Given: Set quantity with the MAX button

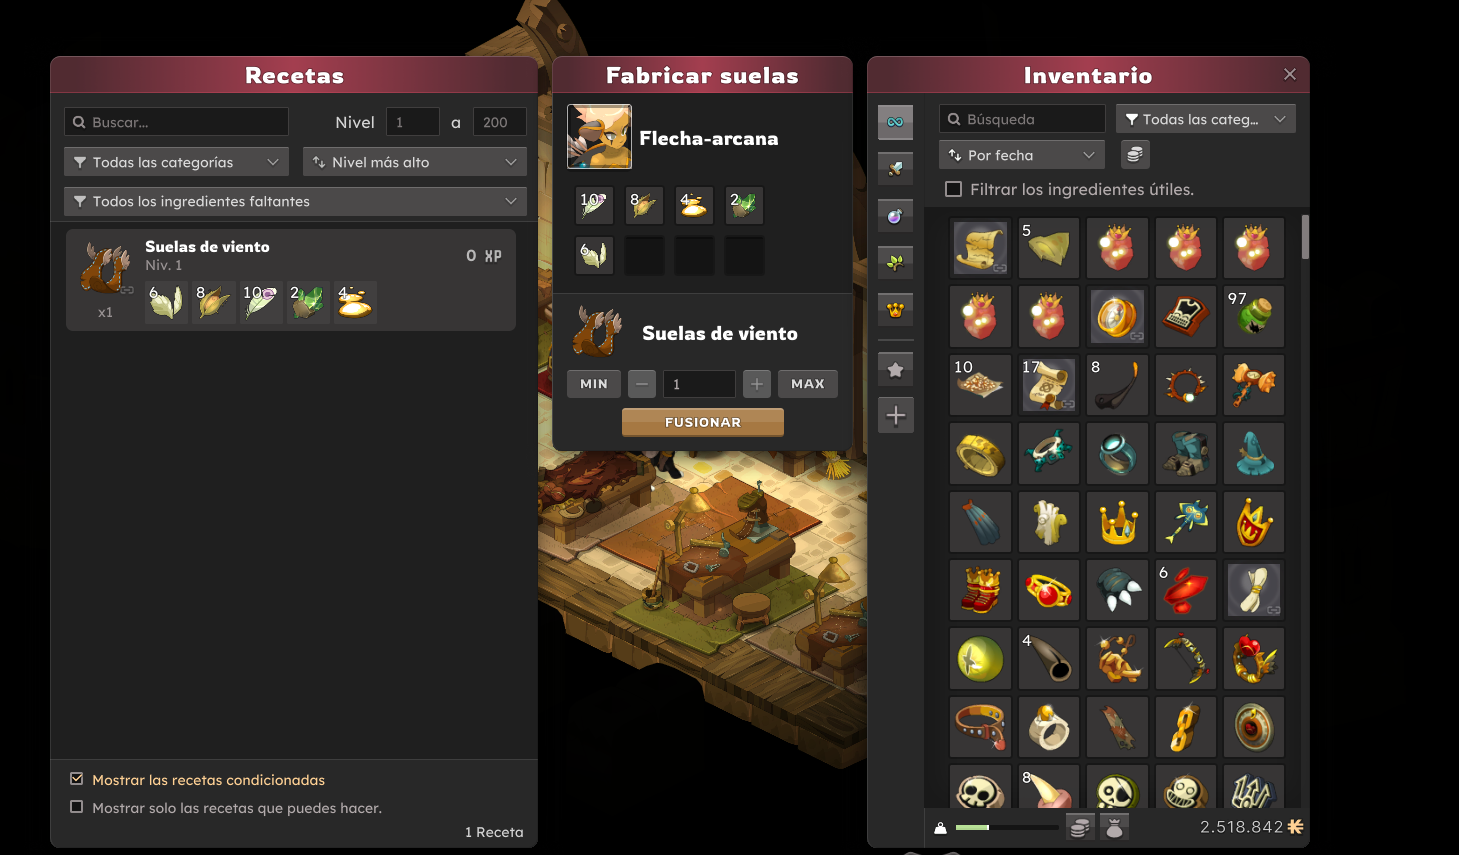Looking at the screenshot, I should pos(808,384).
